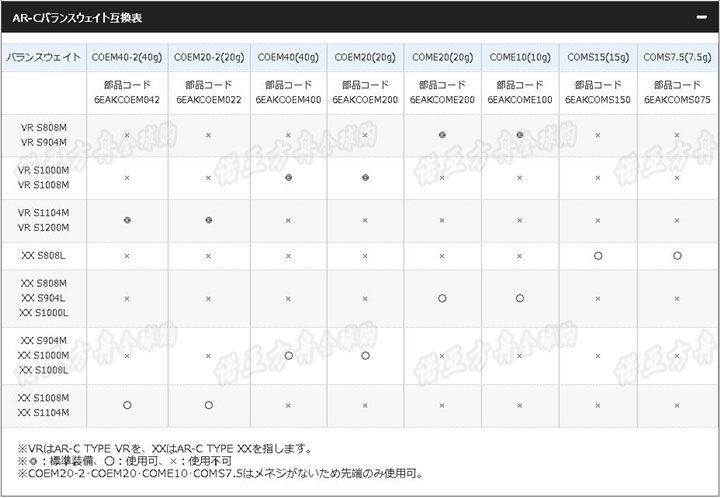Click row label XX S1000L
Viewport: 720px width, 498px height.
pyautogui.click(x=44, y=313)
